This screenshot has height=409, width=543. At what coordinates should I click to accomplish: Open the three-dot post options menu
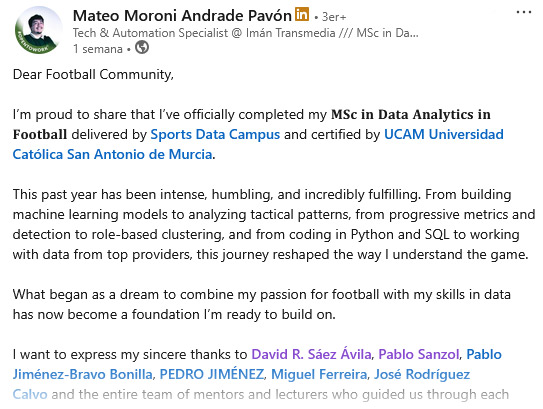pyautogui.click(x=524, y=12)
